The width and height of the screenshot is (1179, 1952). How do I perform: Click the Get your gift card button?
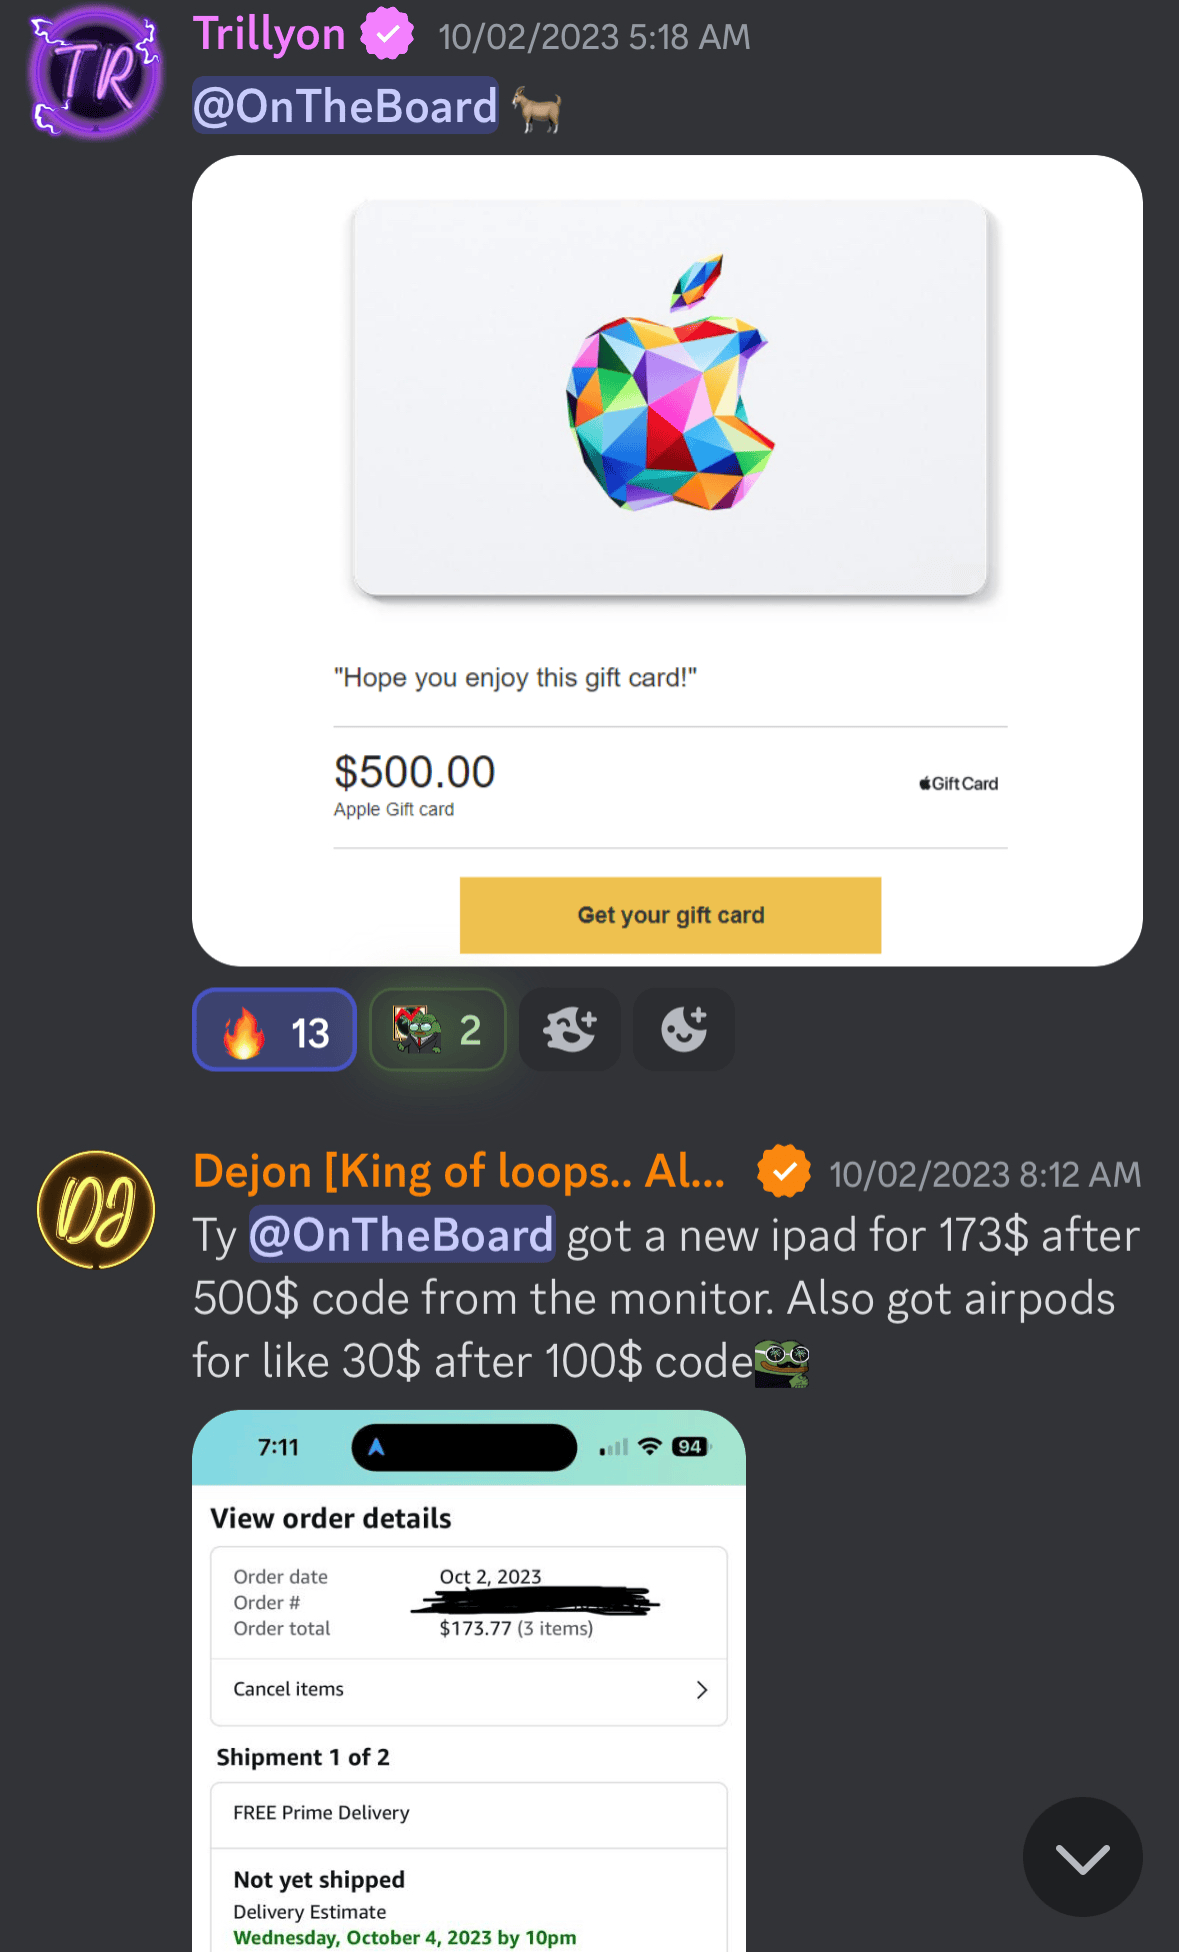(x=670, y=915)
